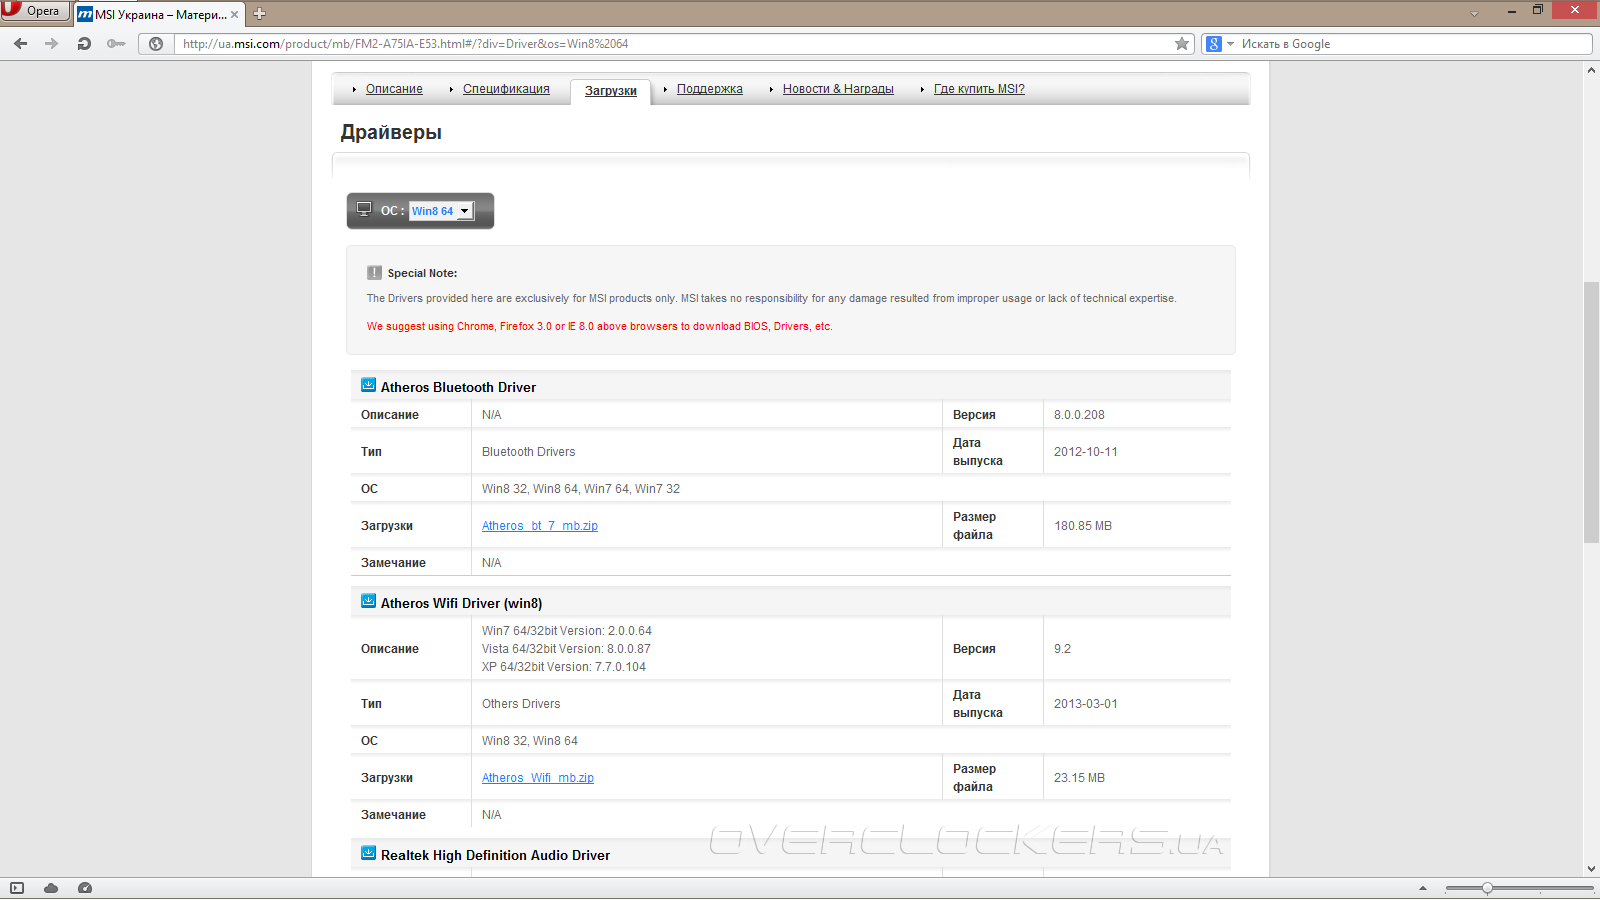
Task: Open the Google search engine selector
Action: click(x=1220, y=44)
